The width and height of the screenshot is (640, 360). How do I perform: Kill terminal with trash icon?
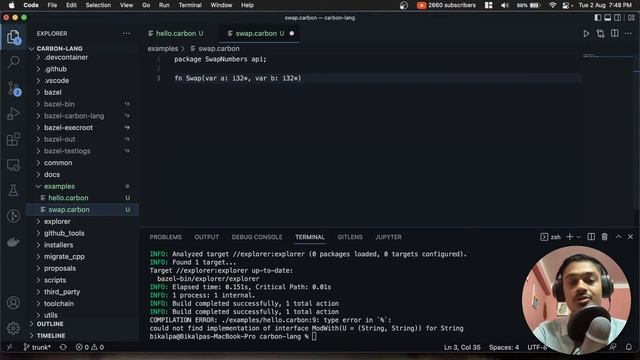tap(604, 237)
